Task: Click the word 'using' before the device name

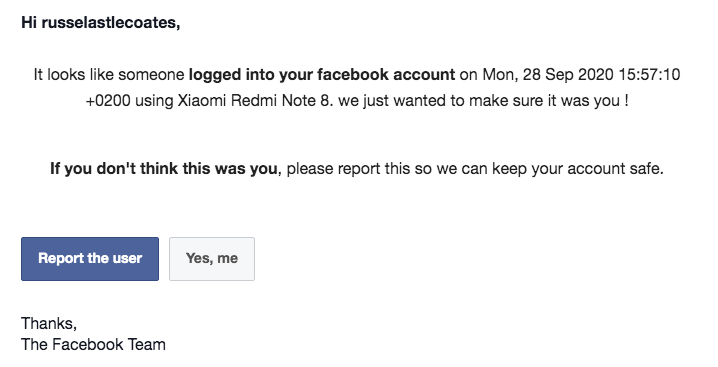Action: tap(154, 101)
